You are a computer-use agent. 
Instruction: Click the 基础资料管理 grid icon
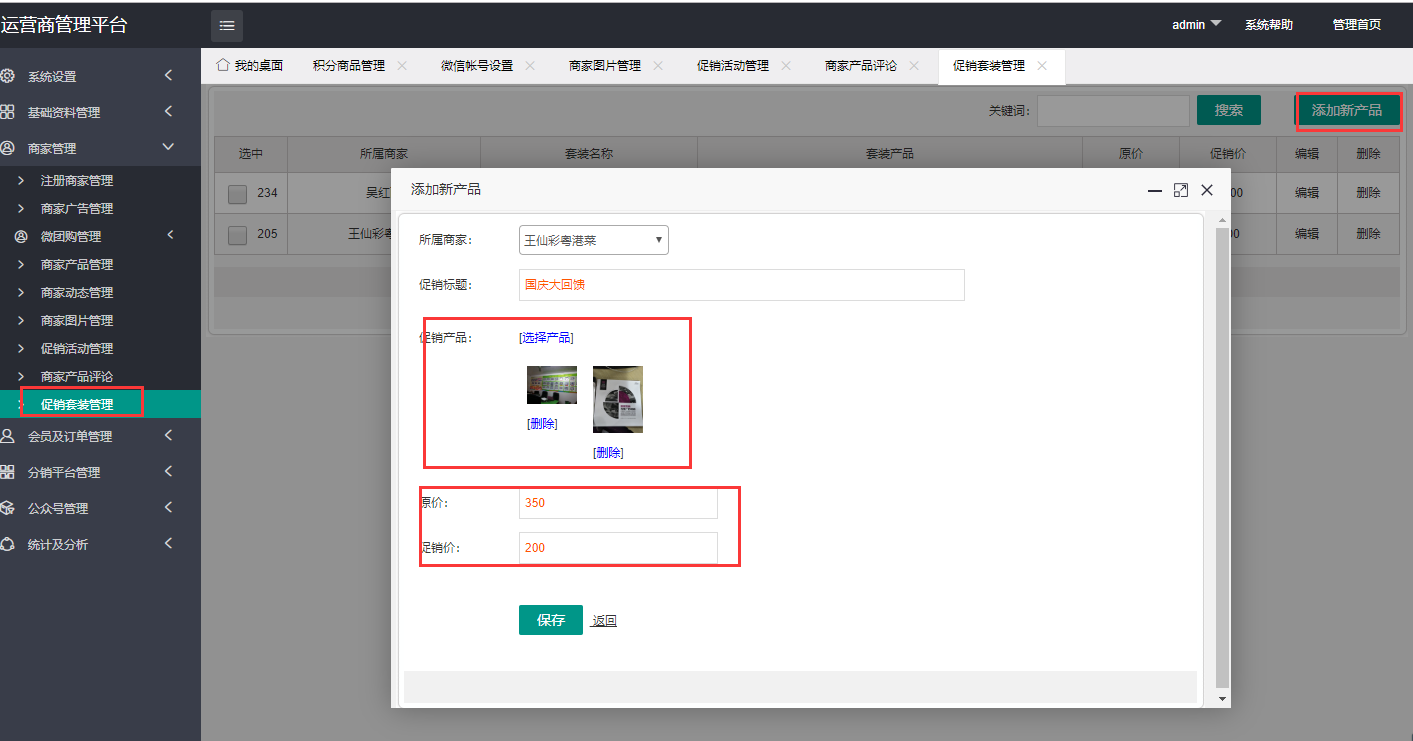[x=8, y=112]
